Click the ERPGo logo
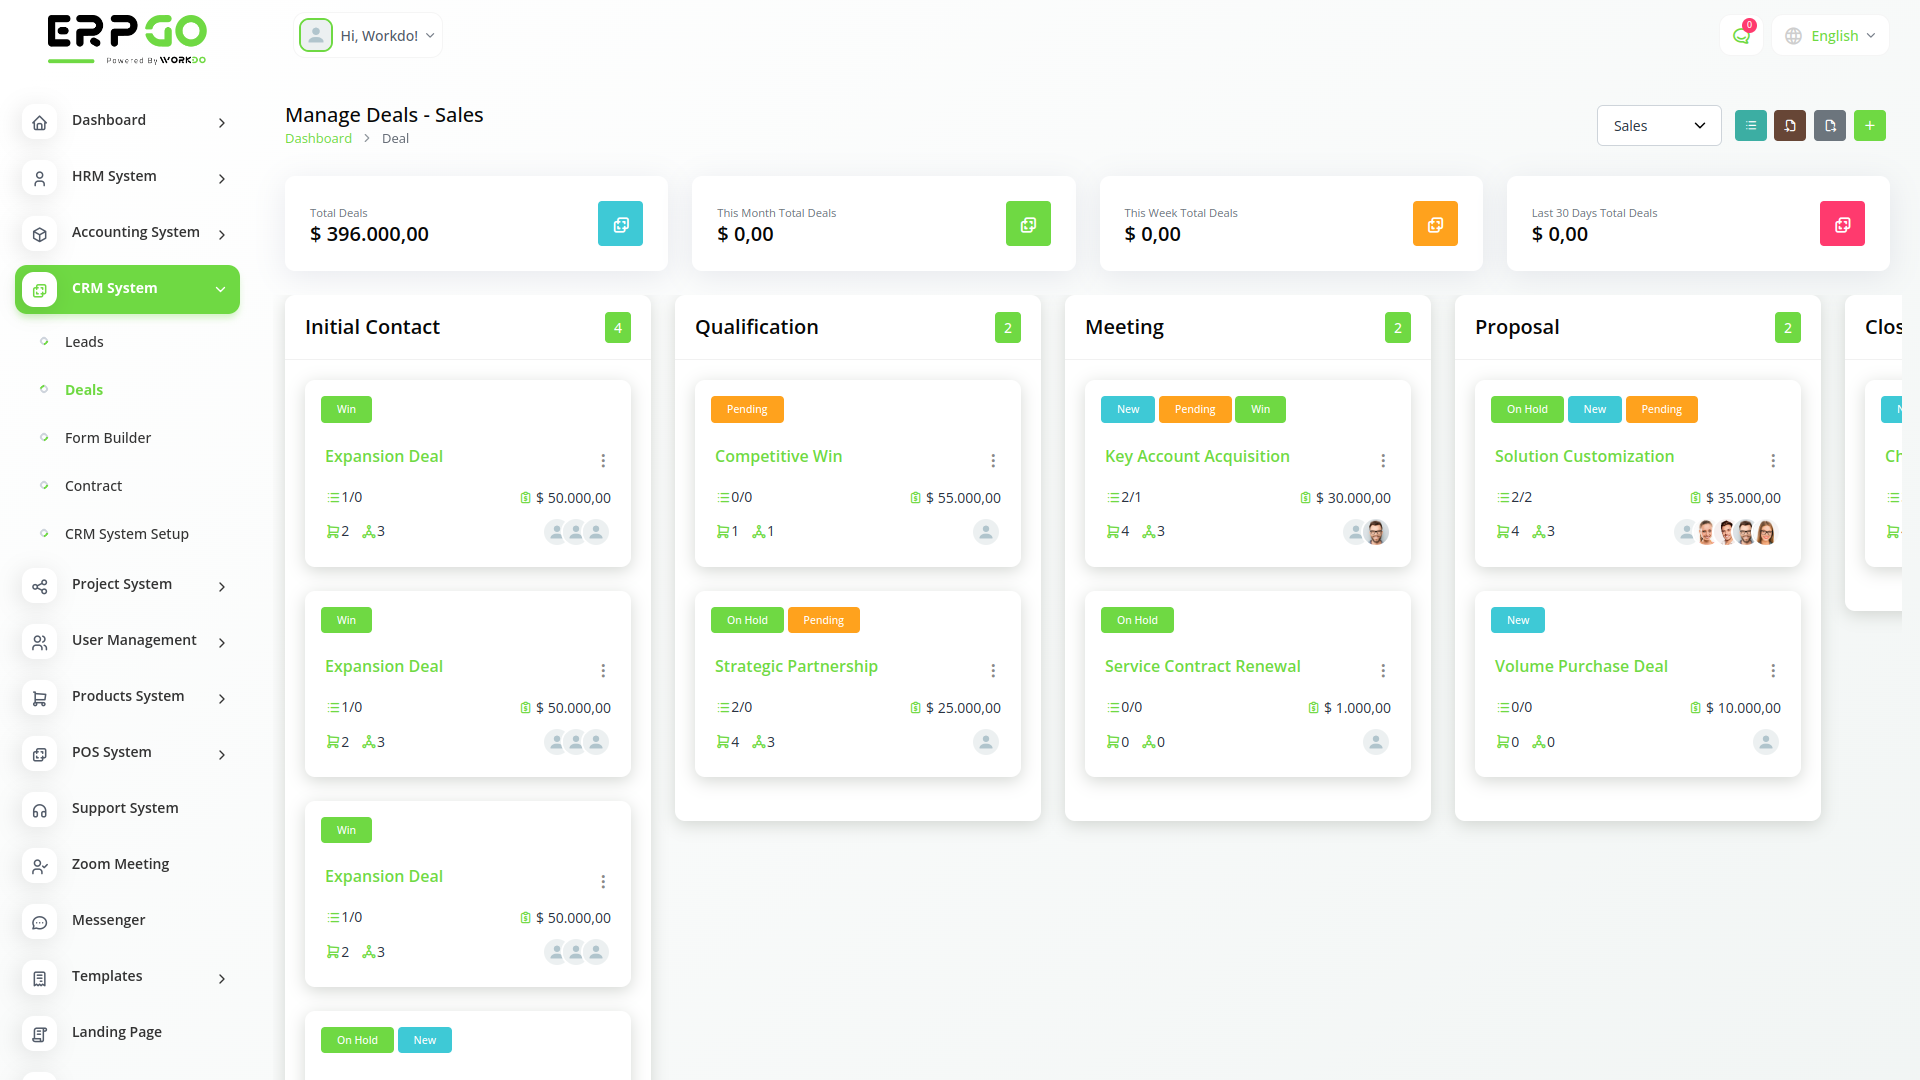The width and height of the screenshot is (1920, 1080). 125,38
